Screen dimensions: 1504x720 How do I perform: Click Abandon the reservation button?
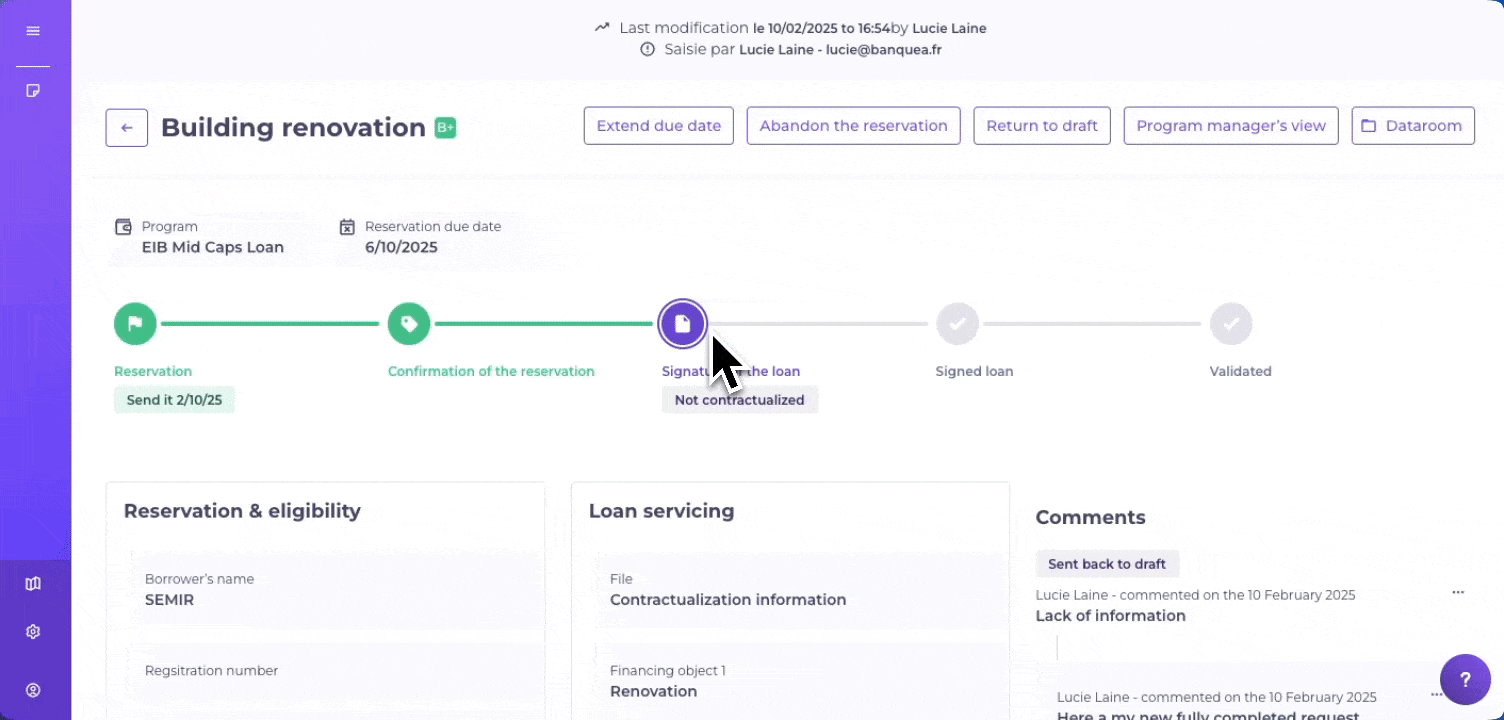(854, 126)
